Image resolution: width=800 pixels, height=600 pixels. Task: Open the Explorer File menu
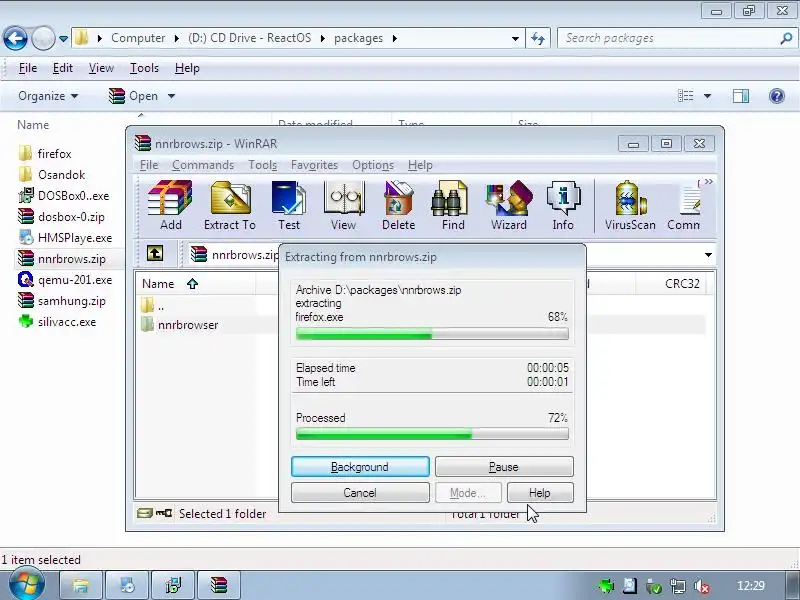coord(28,68)
